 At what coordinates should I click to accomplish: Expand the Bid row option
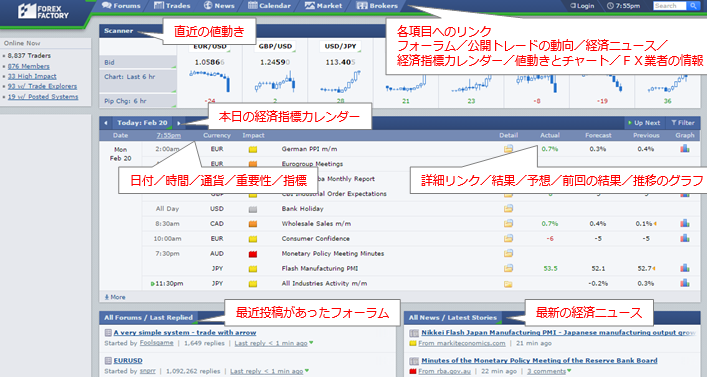click(138, 62)
